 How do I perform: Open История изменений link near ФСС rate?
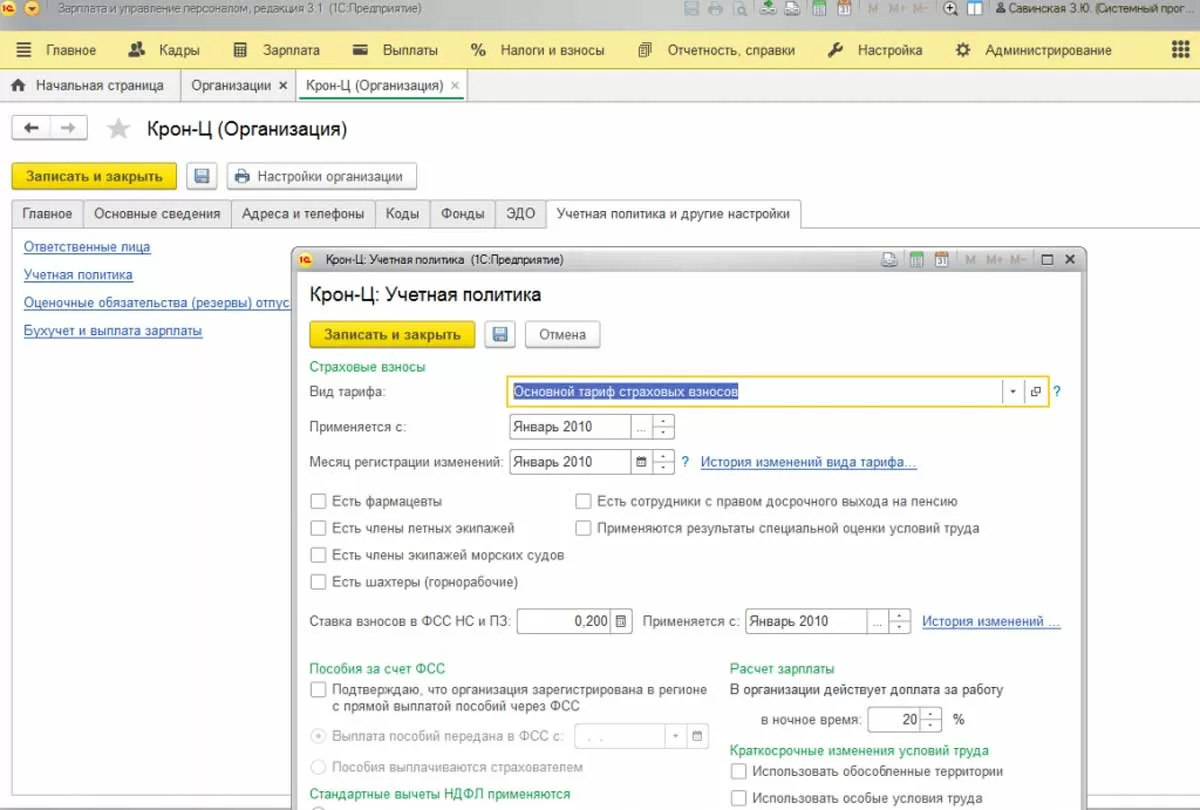pyautogui.click(x=991, y=621)
